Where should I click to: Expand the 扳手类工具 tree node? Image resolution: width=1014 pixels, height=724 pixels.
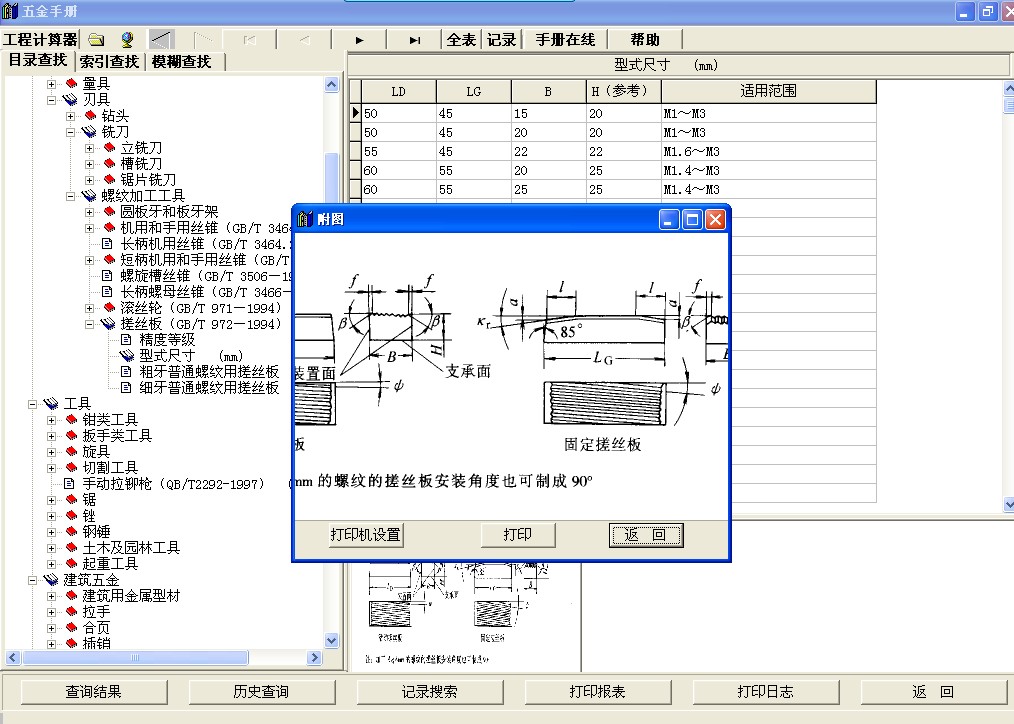(x=51, y=436)
